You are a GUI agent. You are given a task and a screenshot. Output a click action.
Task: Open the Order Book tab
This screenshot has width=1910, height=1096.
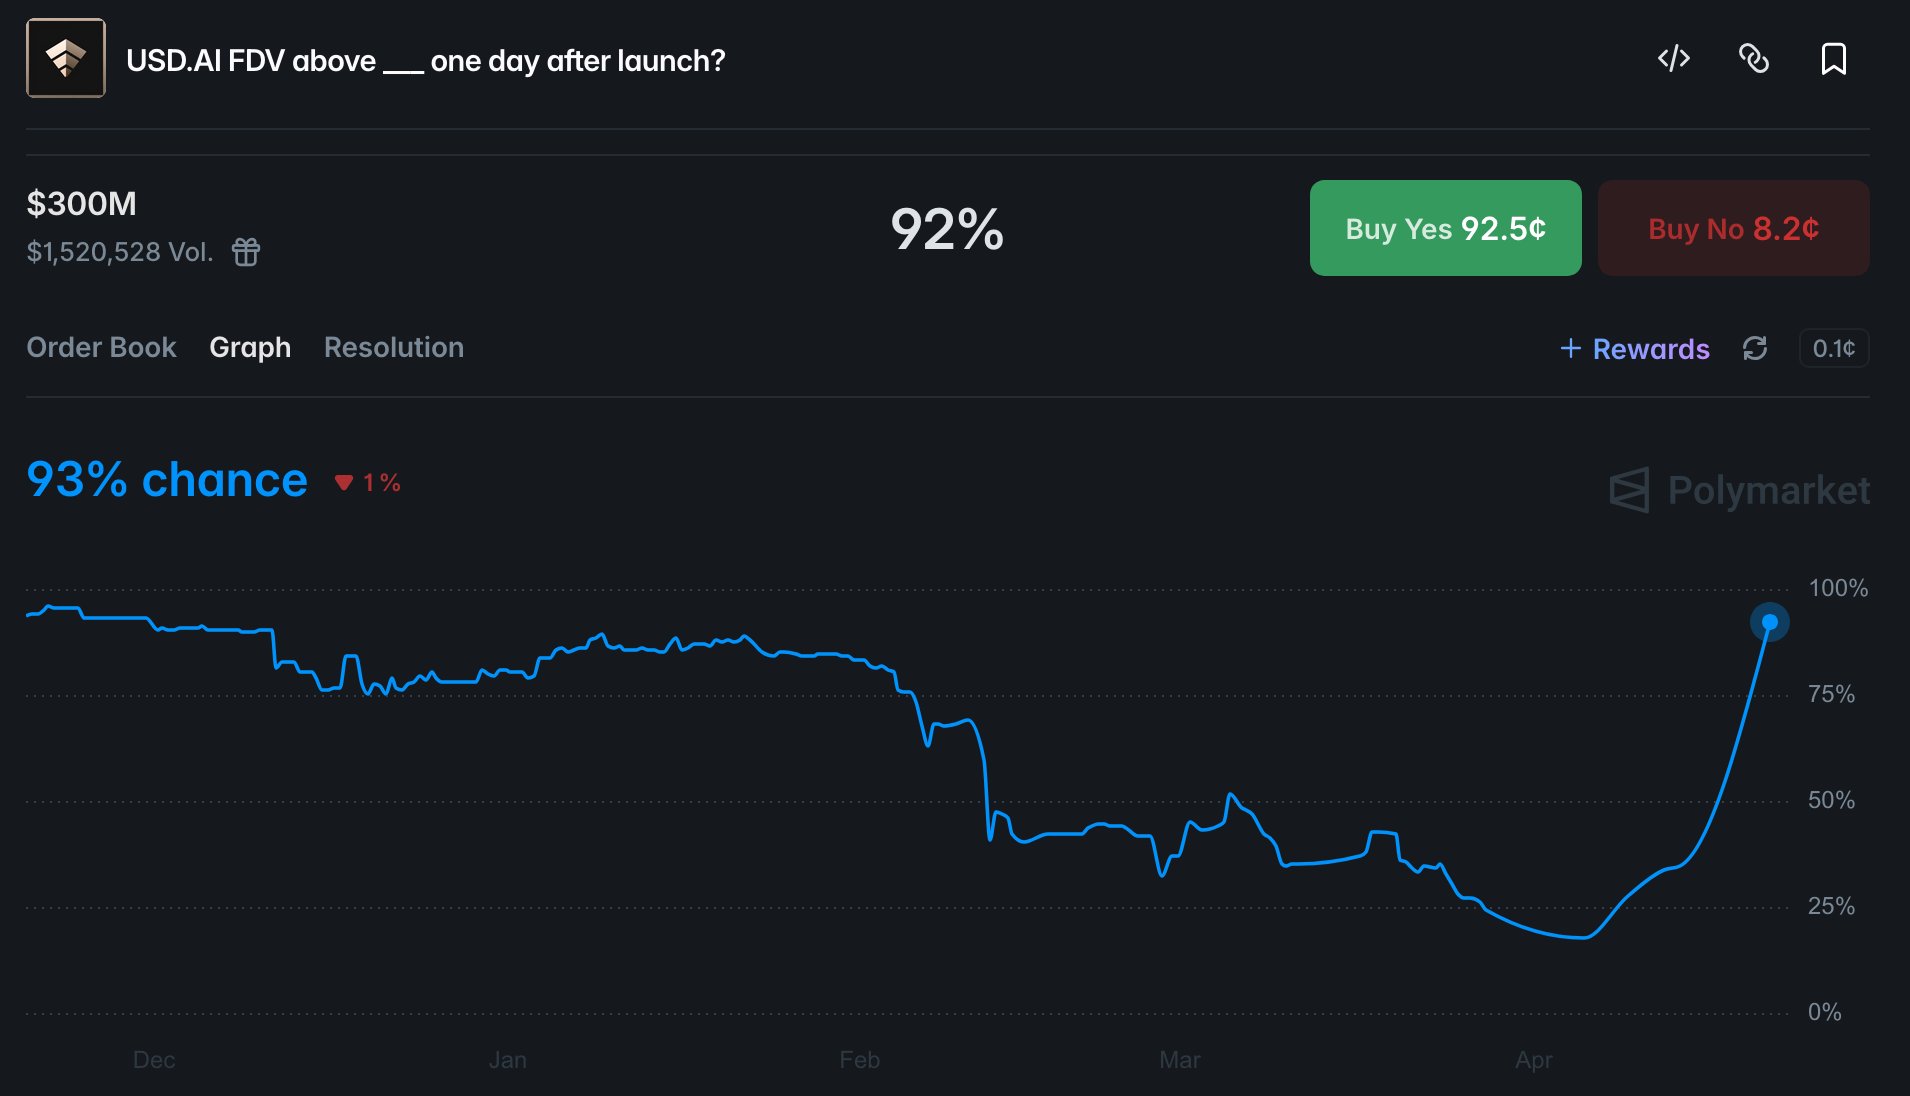(x=101, y=348)
